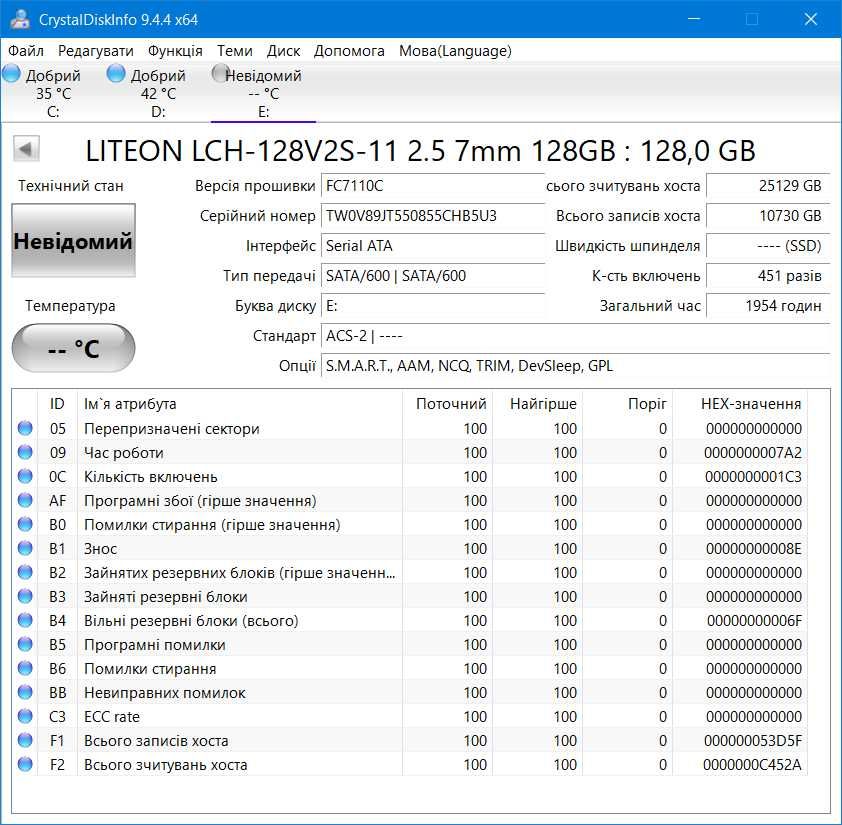This screenshot has height=825, width=842.
Task: Click status orb of attribute BB row
Action: 25,692
